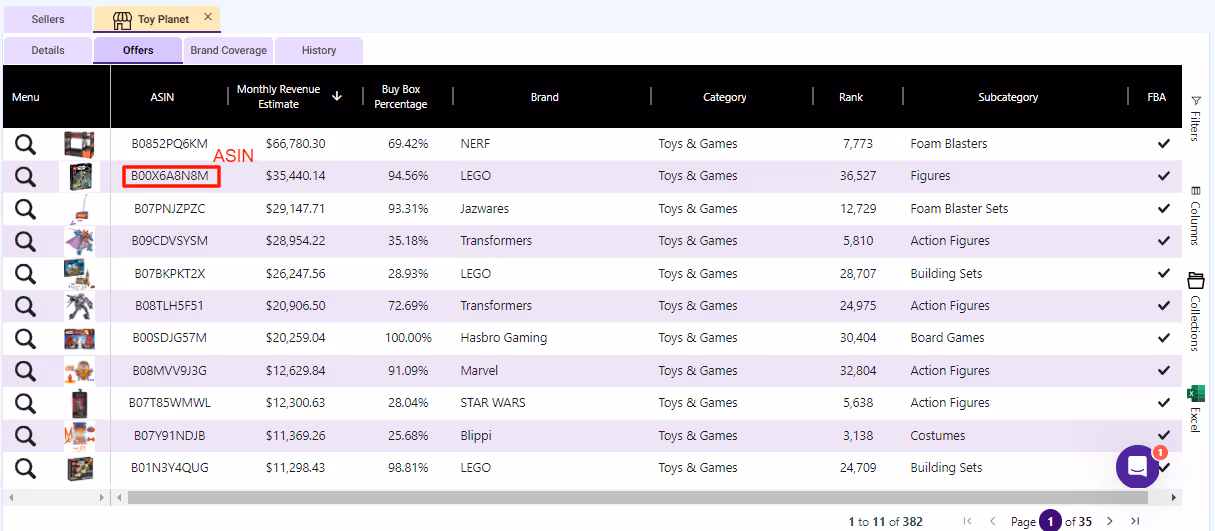This screenshot has width=1215, height=531.
Task: Click the pinned column scrollbar right arrow
Action: coord(101,497)
